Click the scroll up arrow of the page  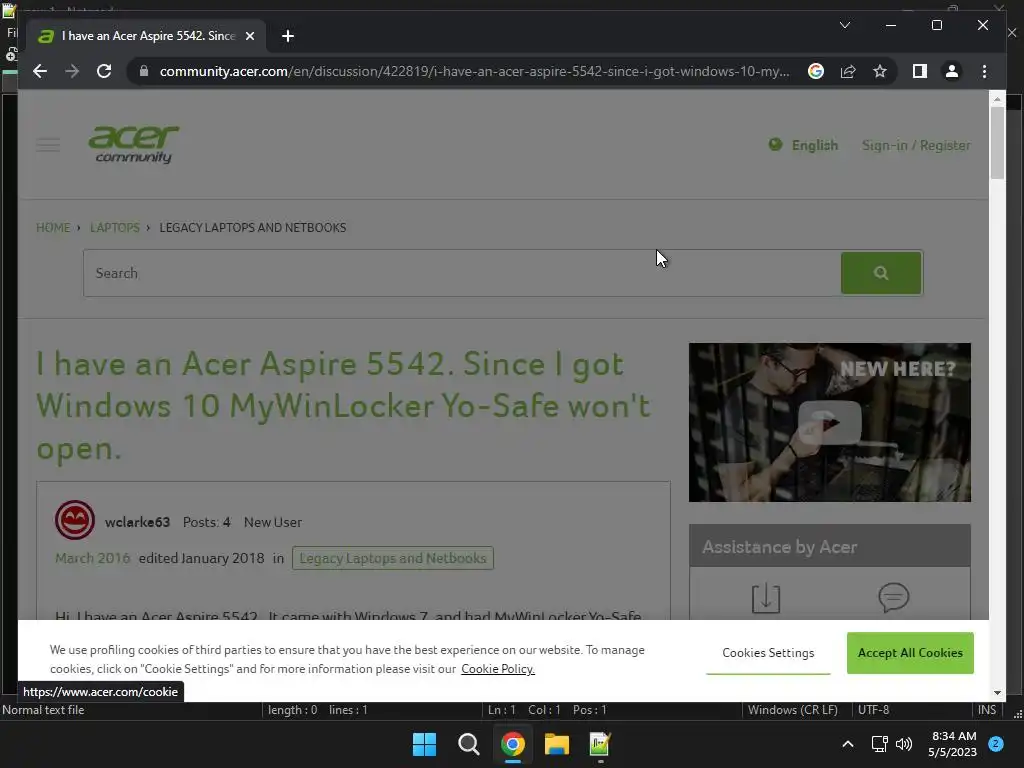pos(997,99)
